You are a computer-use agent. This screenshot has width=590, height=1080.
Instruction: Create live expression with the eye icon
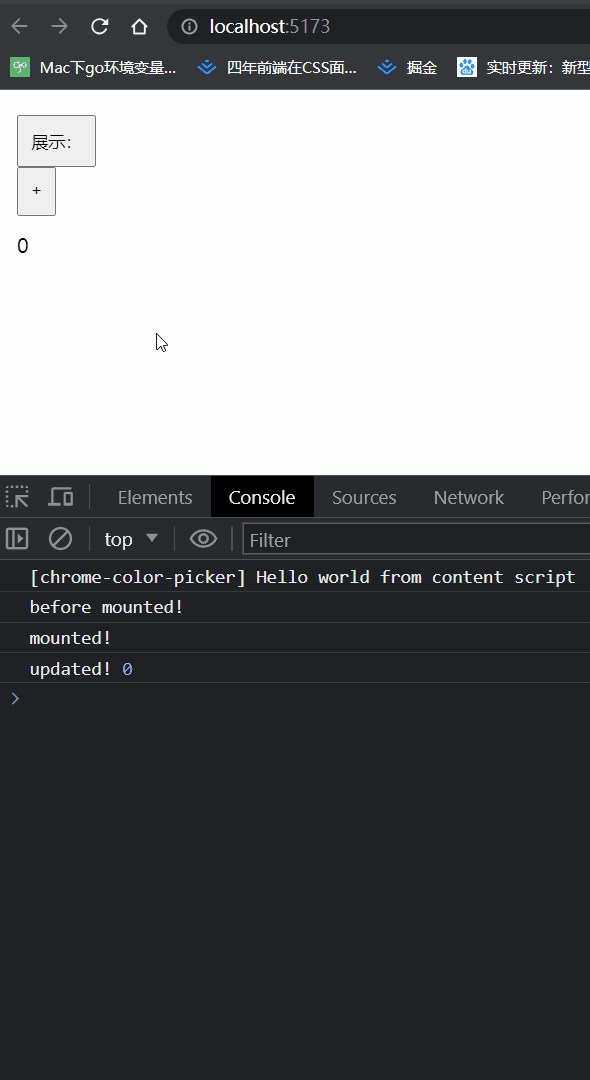(203, 539)
